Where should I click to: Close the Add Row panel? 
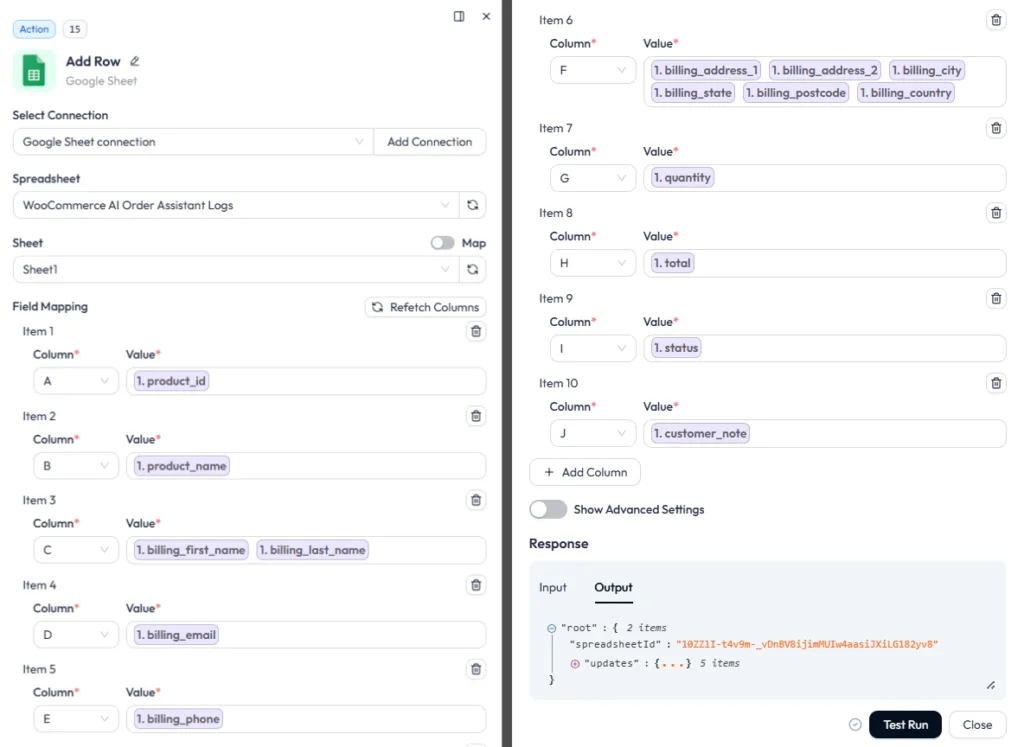point(486,16)
